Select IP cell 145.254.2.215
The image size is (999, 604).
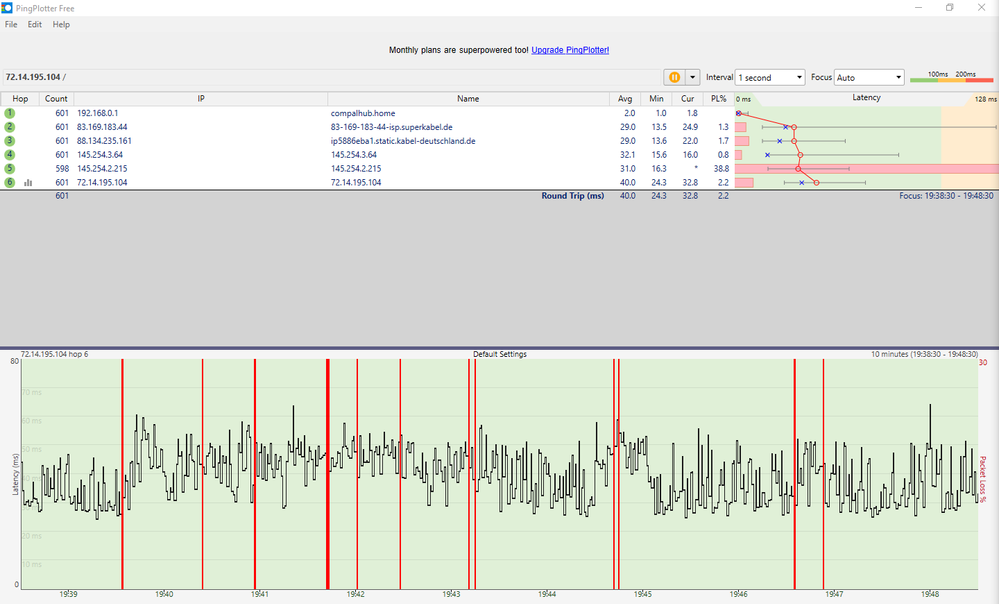point(102,168)
